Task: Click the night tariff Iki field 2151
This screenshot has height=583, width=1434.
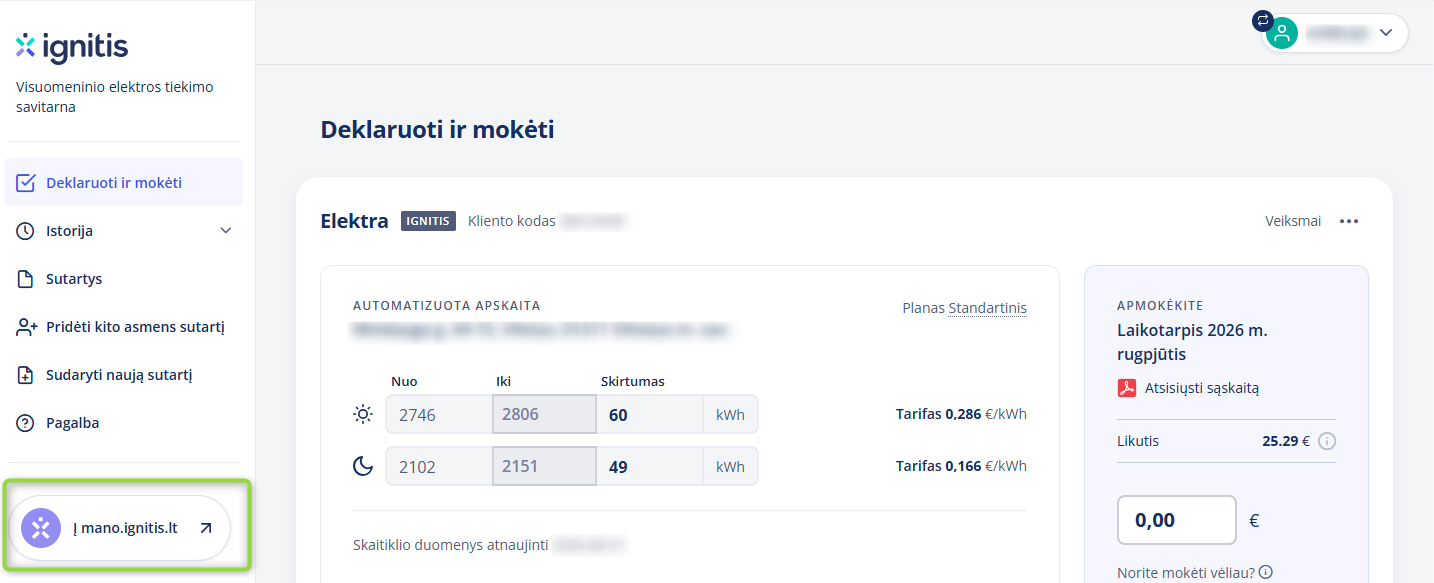Action: point(544,466)
